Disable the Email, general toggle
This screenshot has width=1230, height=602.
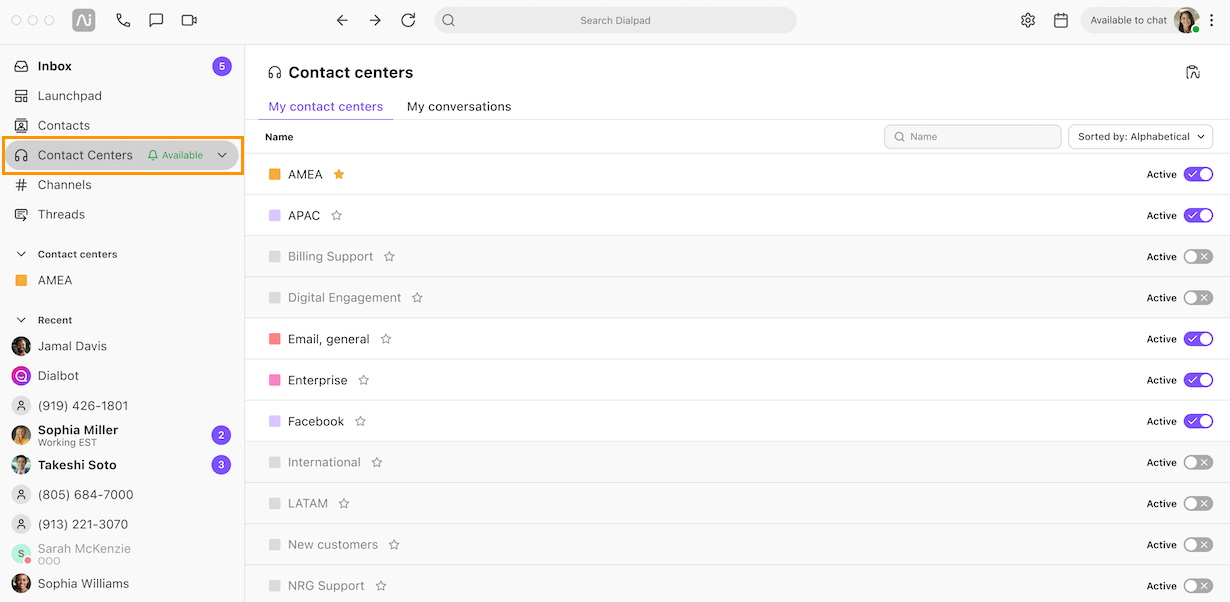click(1198, 339)
